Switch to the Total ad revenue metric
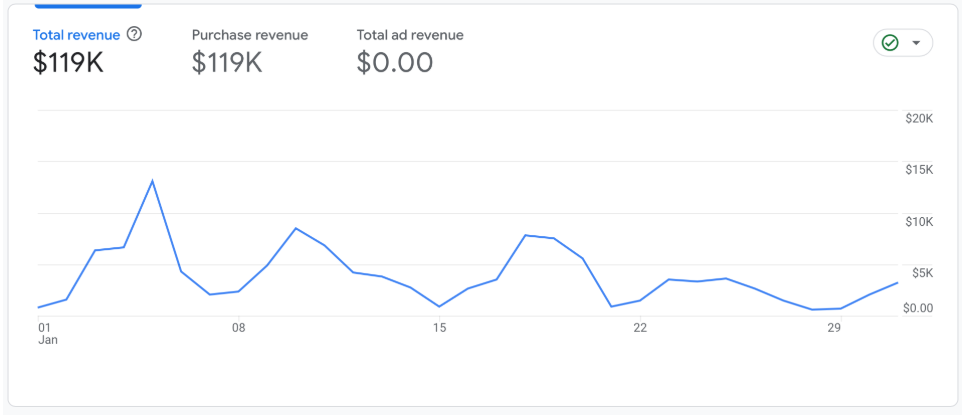 pyautogui.click(x=409, y=35)
